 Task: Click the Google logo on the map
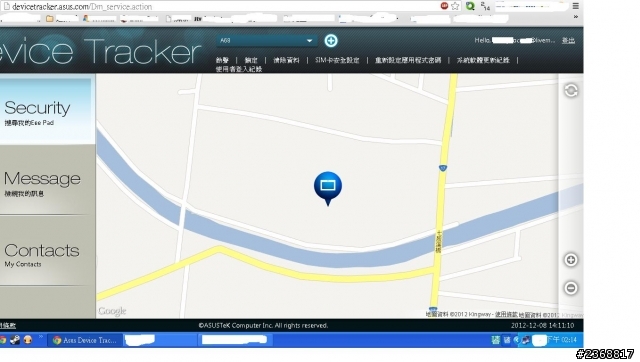click(112, 311)
